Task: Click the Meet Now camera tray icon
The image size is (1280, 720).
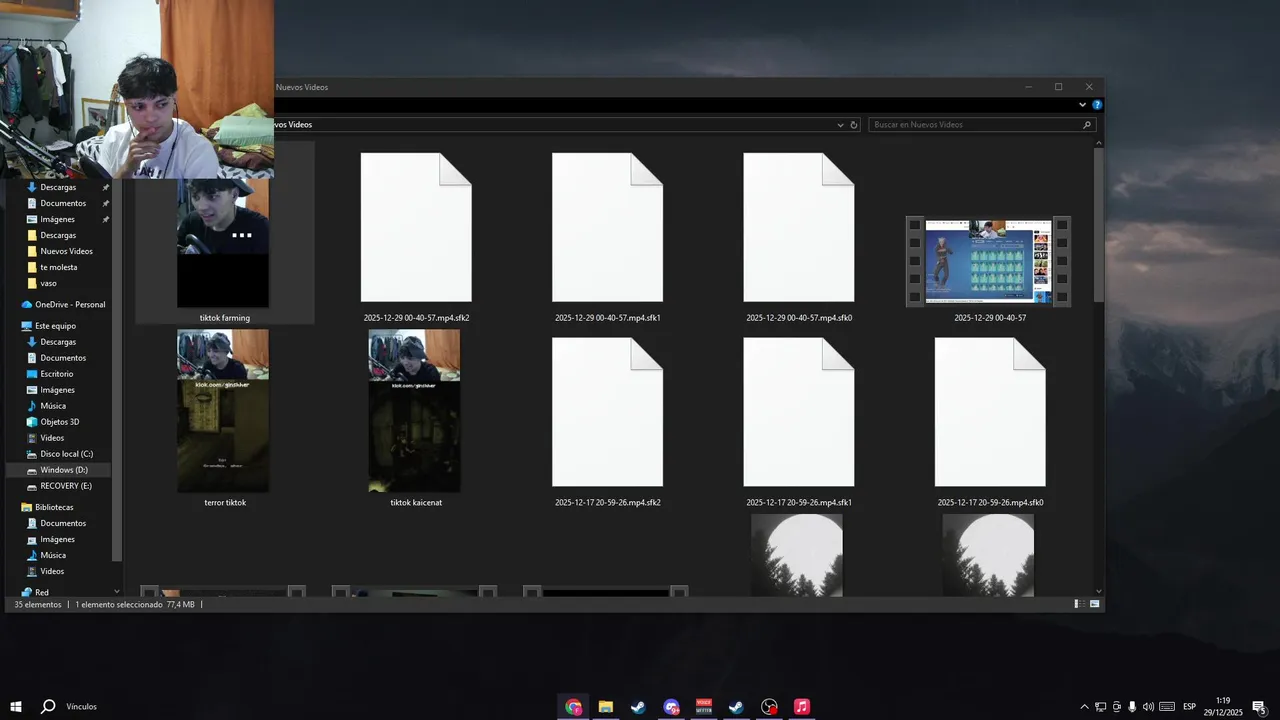Action: point(1116,707)
